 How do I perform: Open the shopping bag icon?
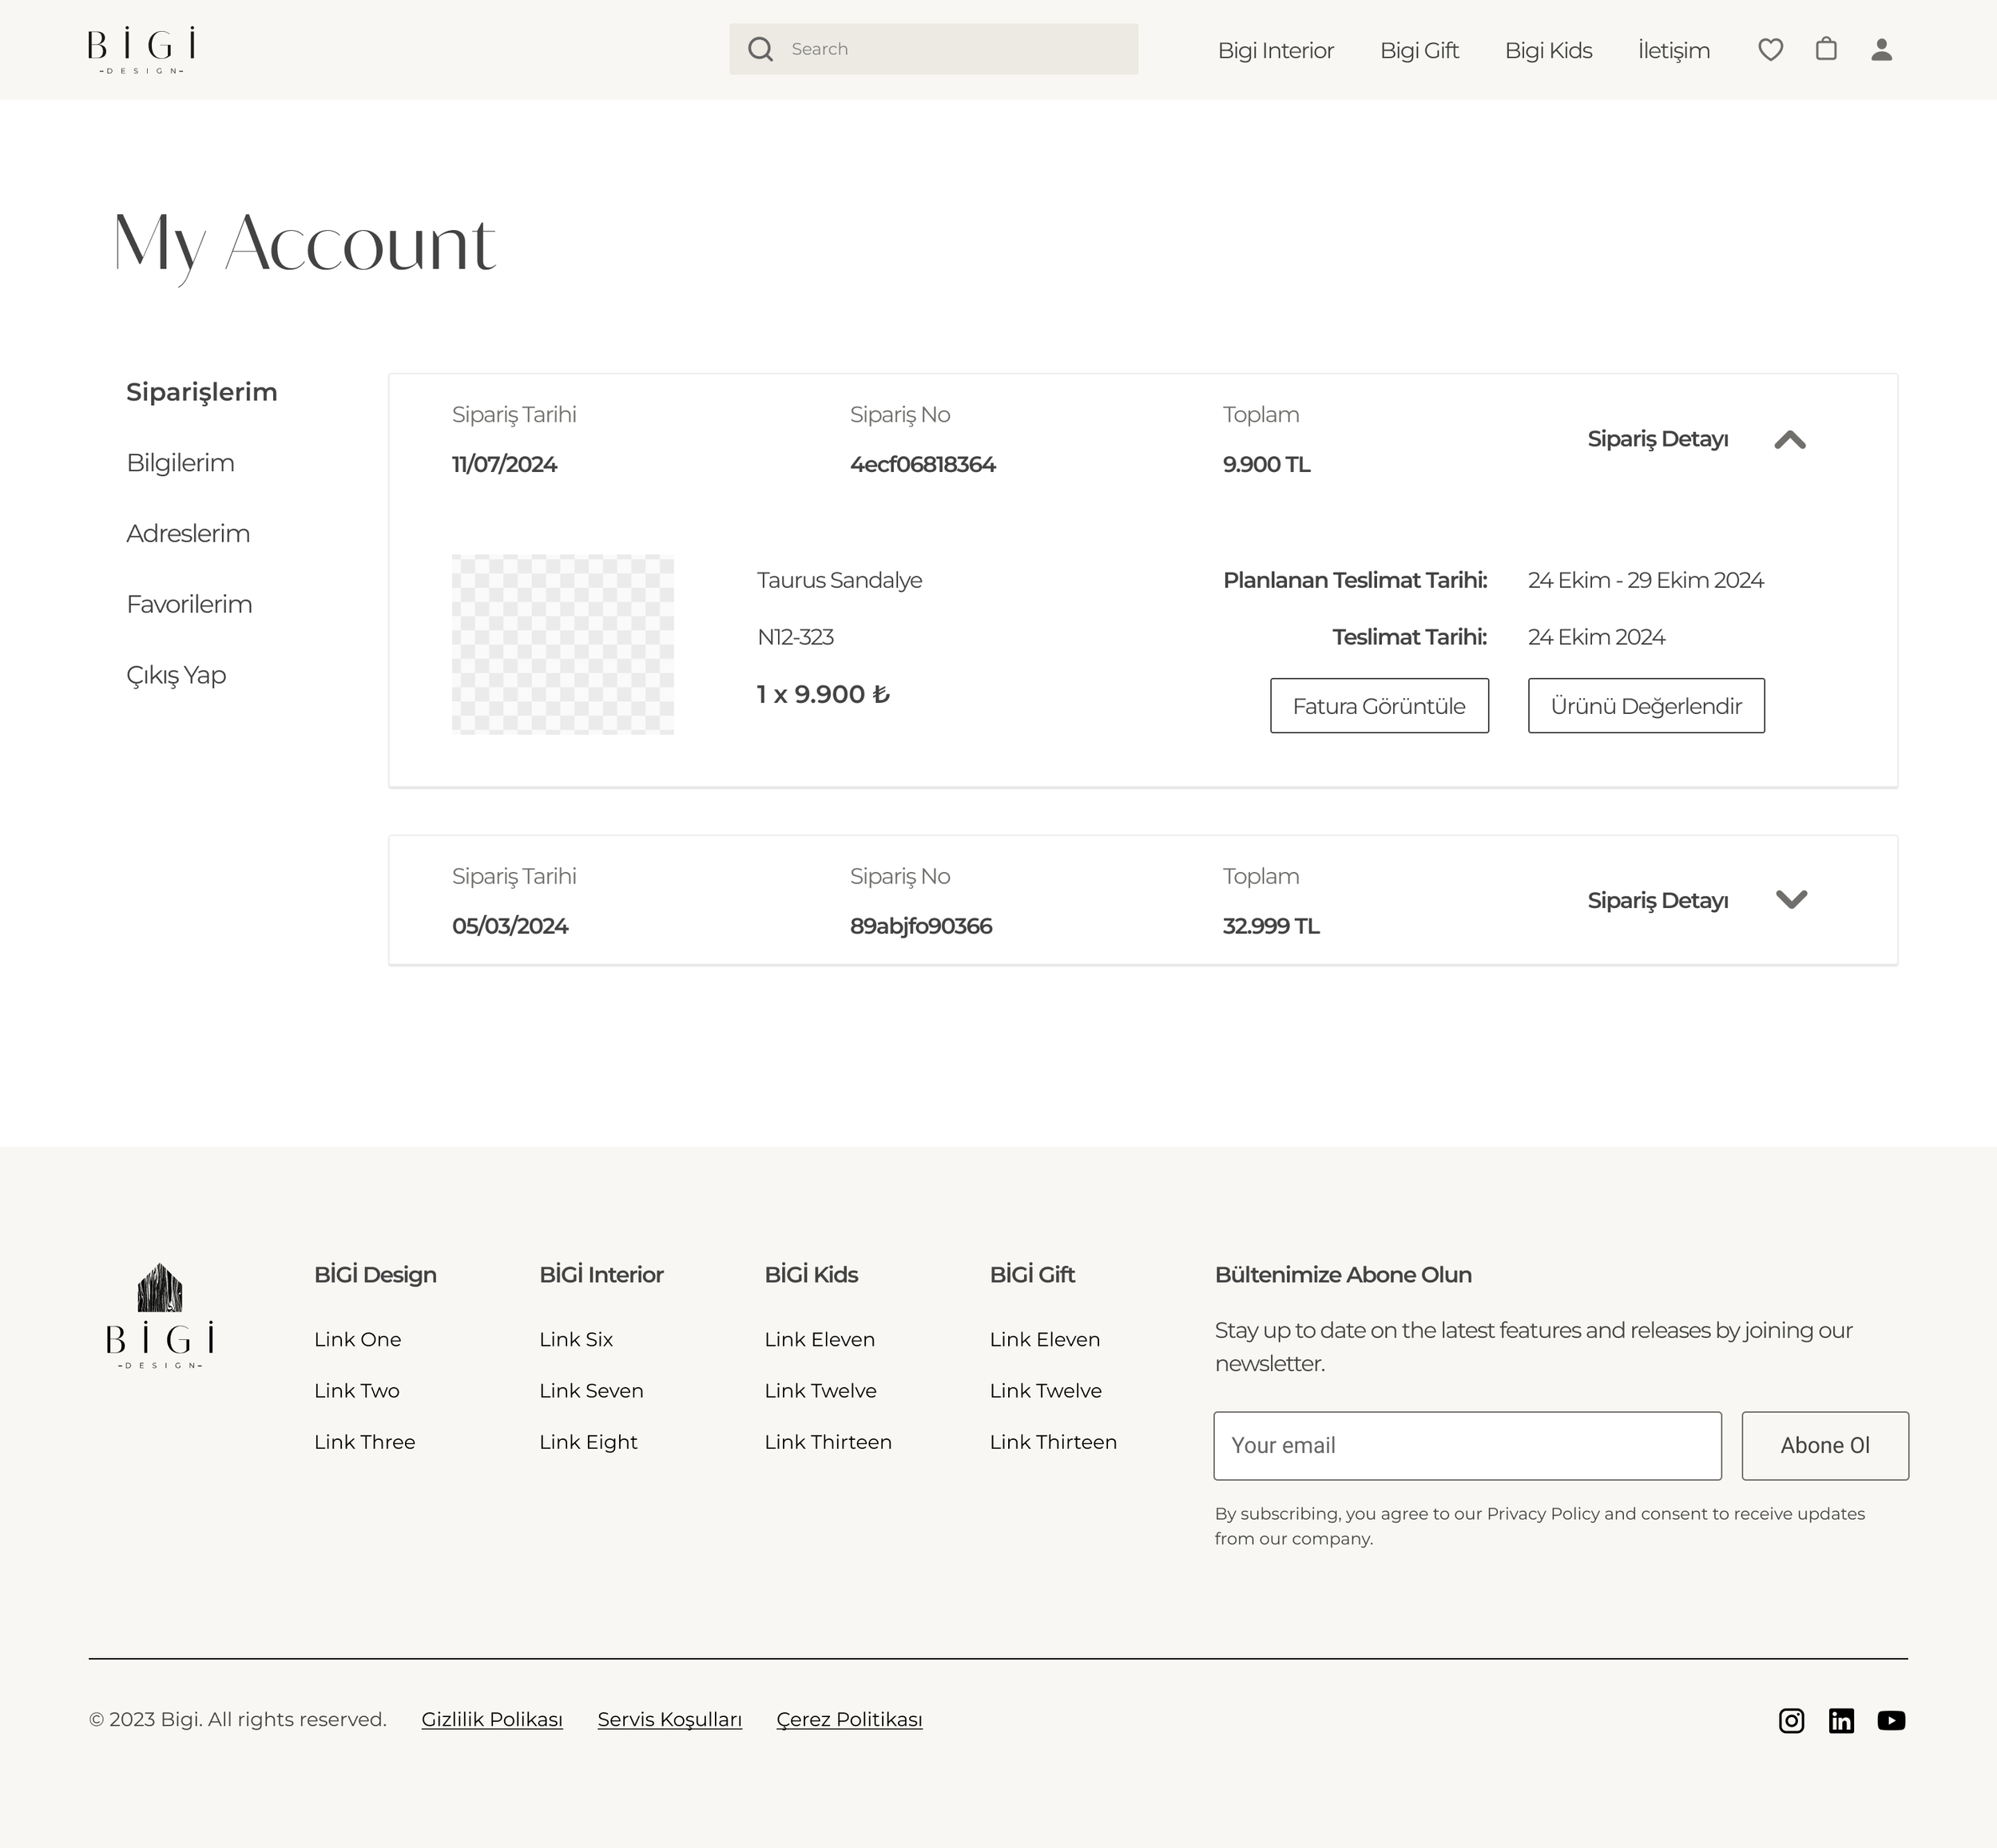(1826, 49)
